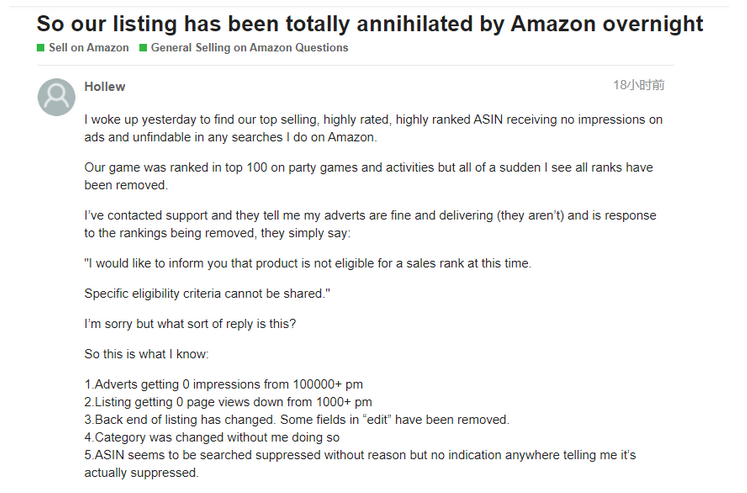
Task: Click list item 4 about category changed
Action: pyautogui.click(x=212, y=437)
